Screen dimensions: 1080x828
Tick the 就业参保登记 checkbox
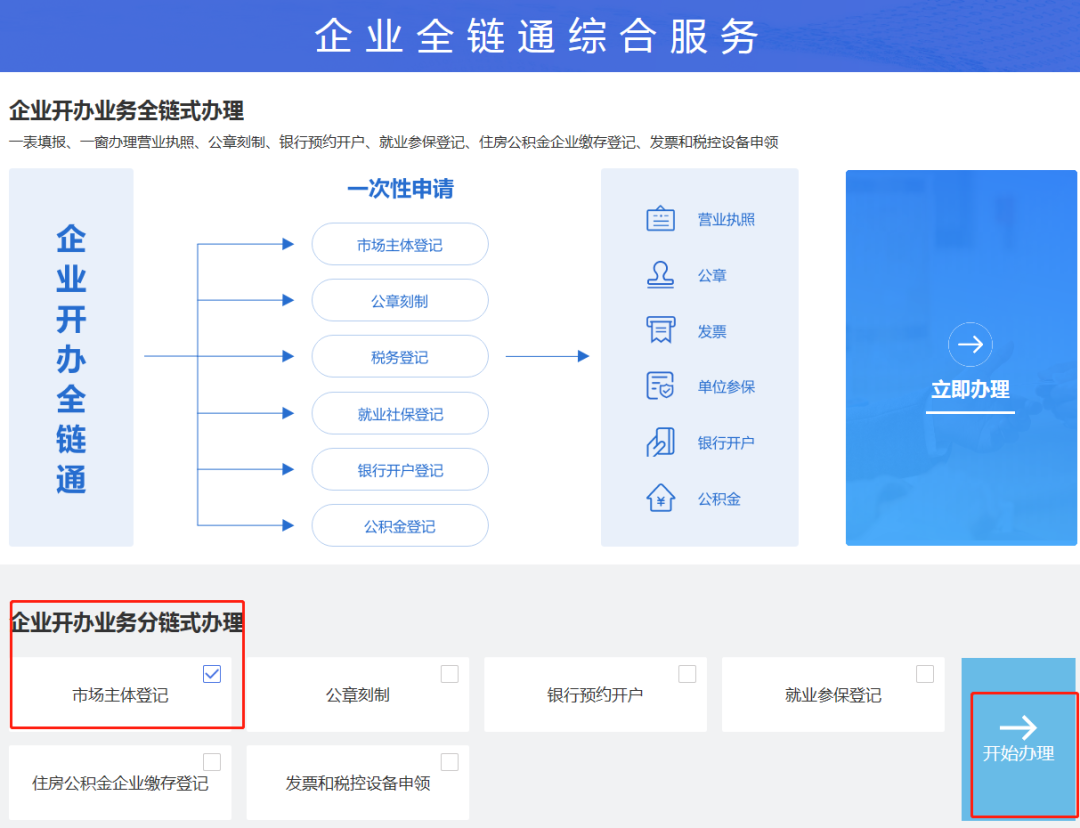pos(925,674)
